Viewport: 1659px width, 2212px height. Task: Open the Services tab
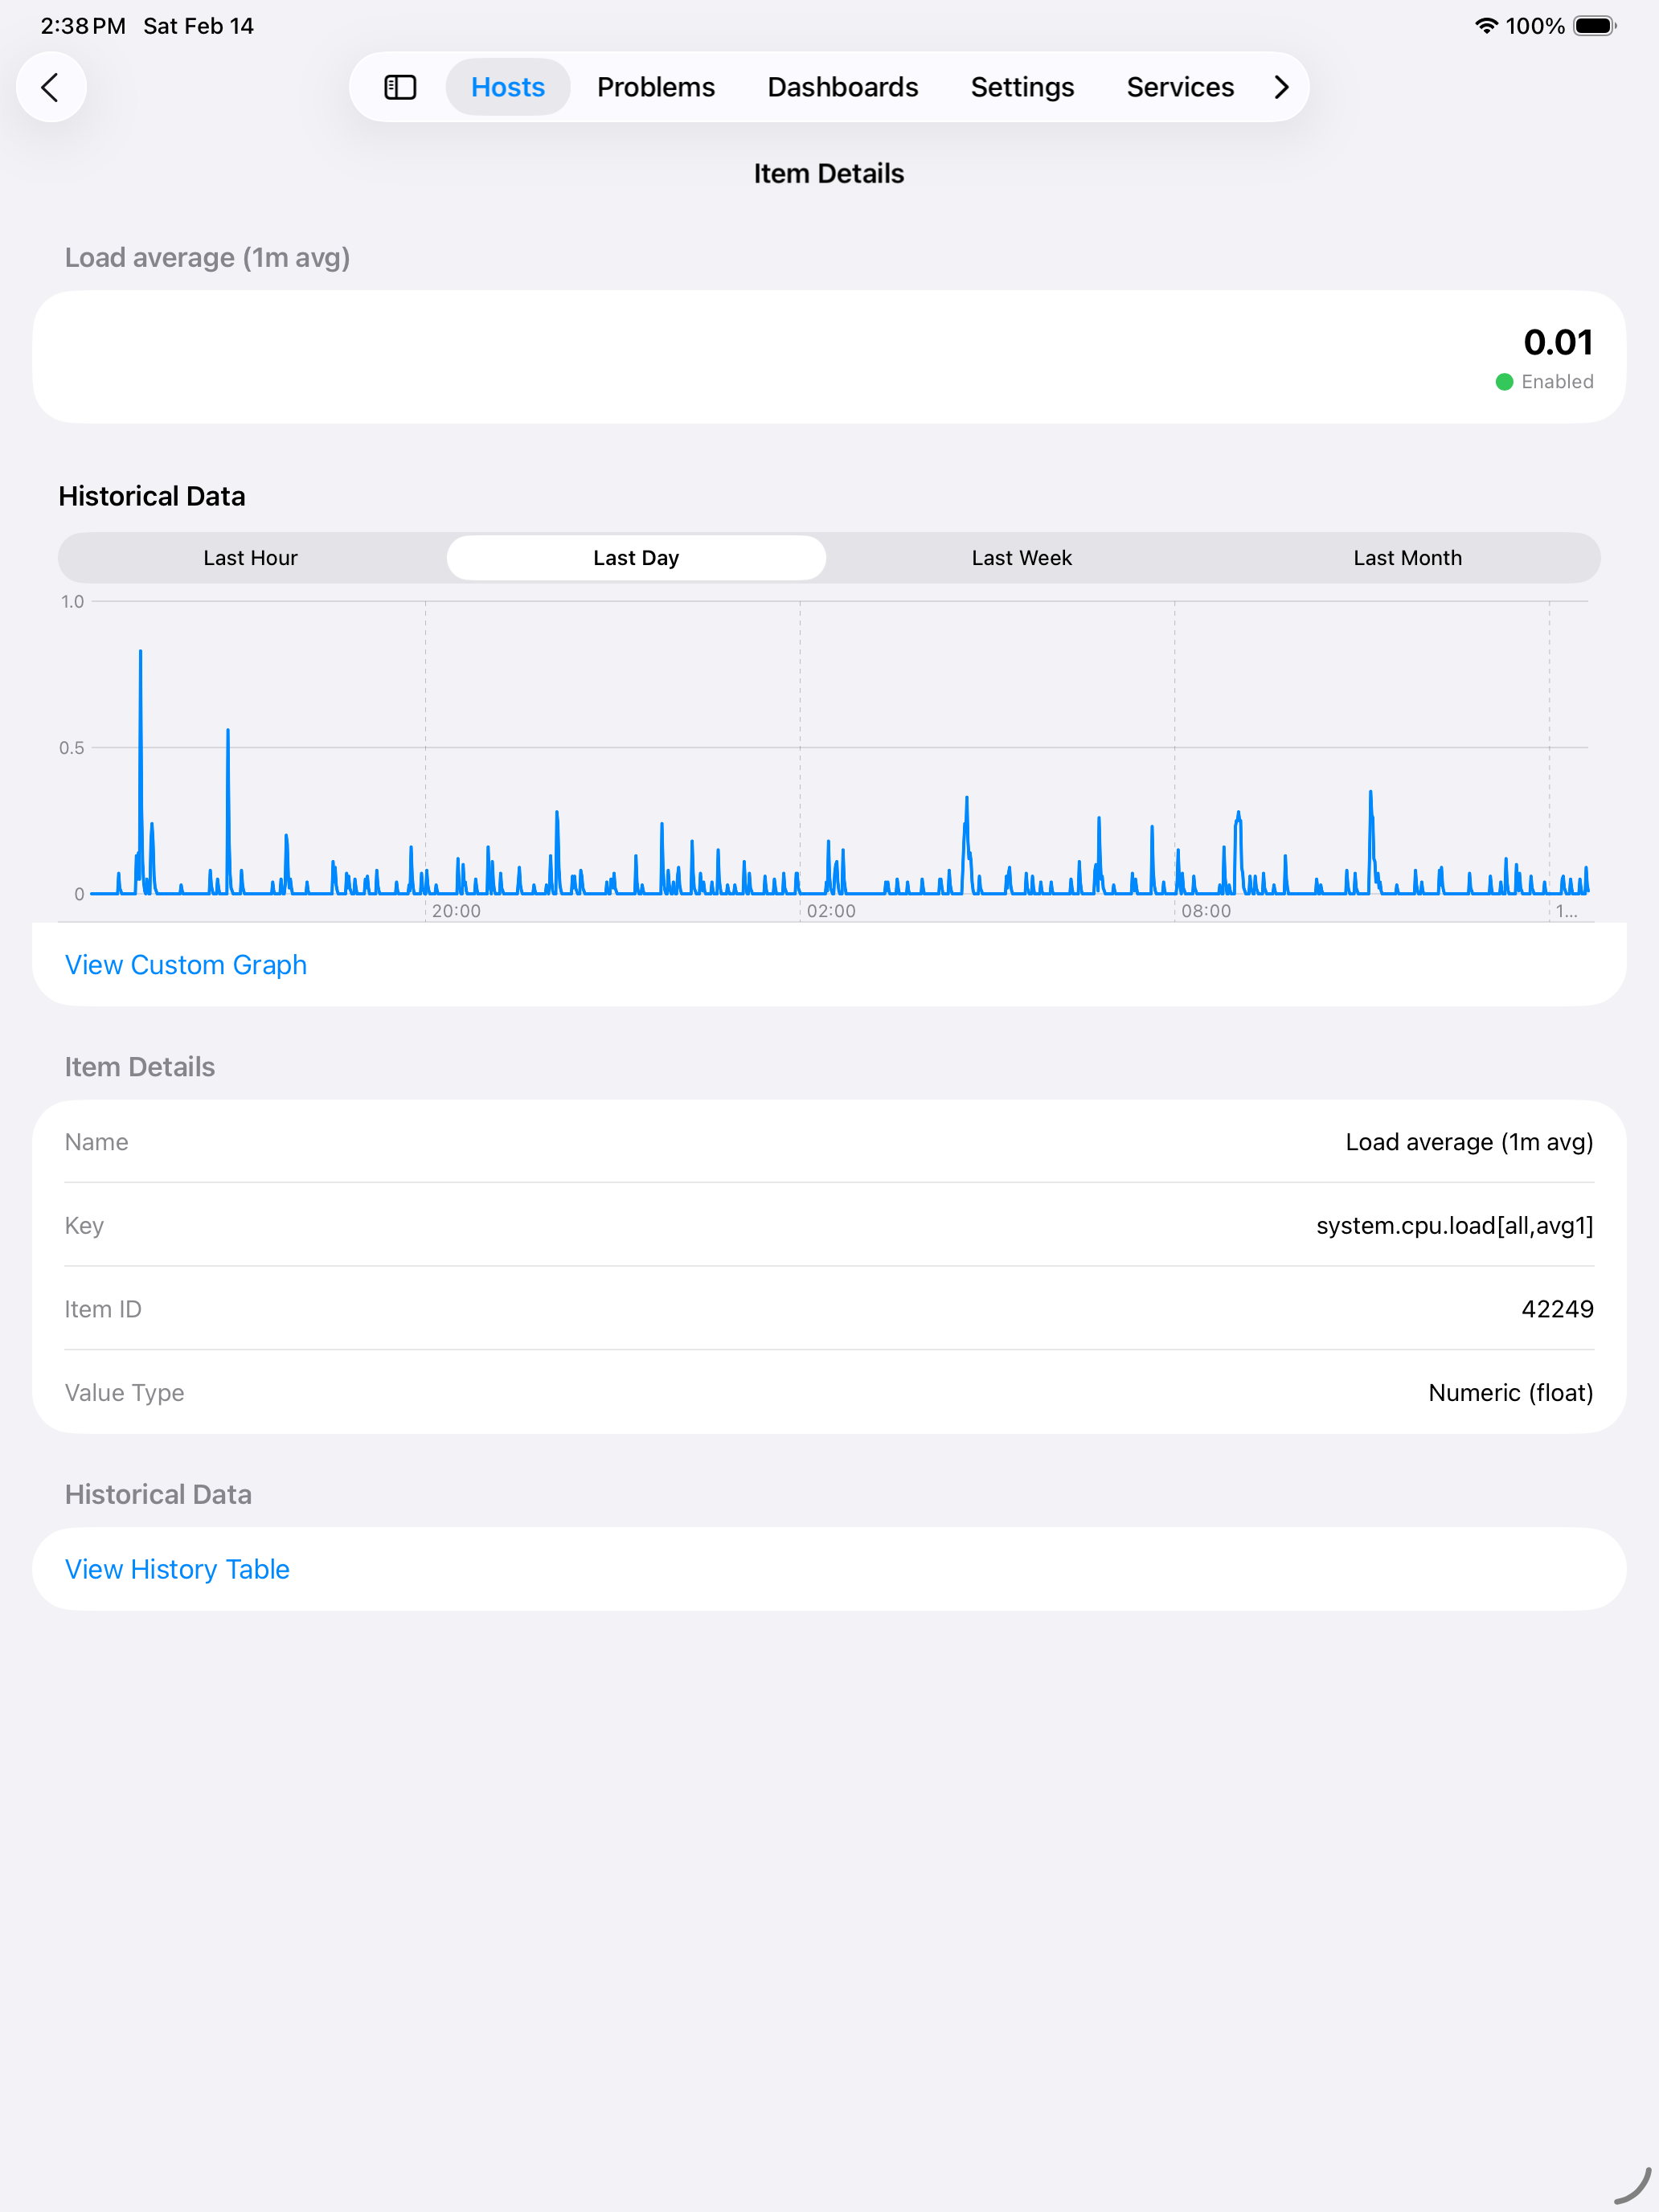1180,87
